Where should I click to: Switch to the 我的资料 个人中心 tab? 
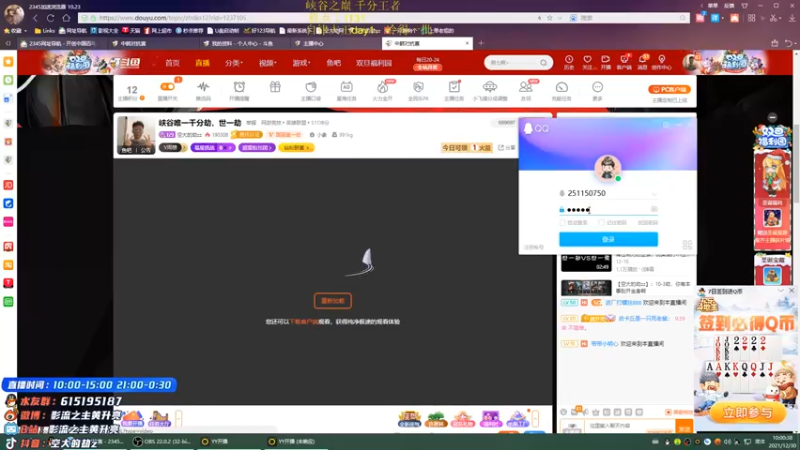tap(242, 43)
